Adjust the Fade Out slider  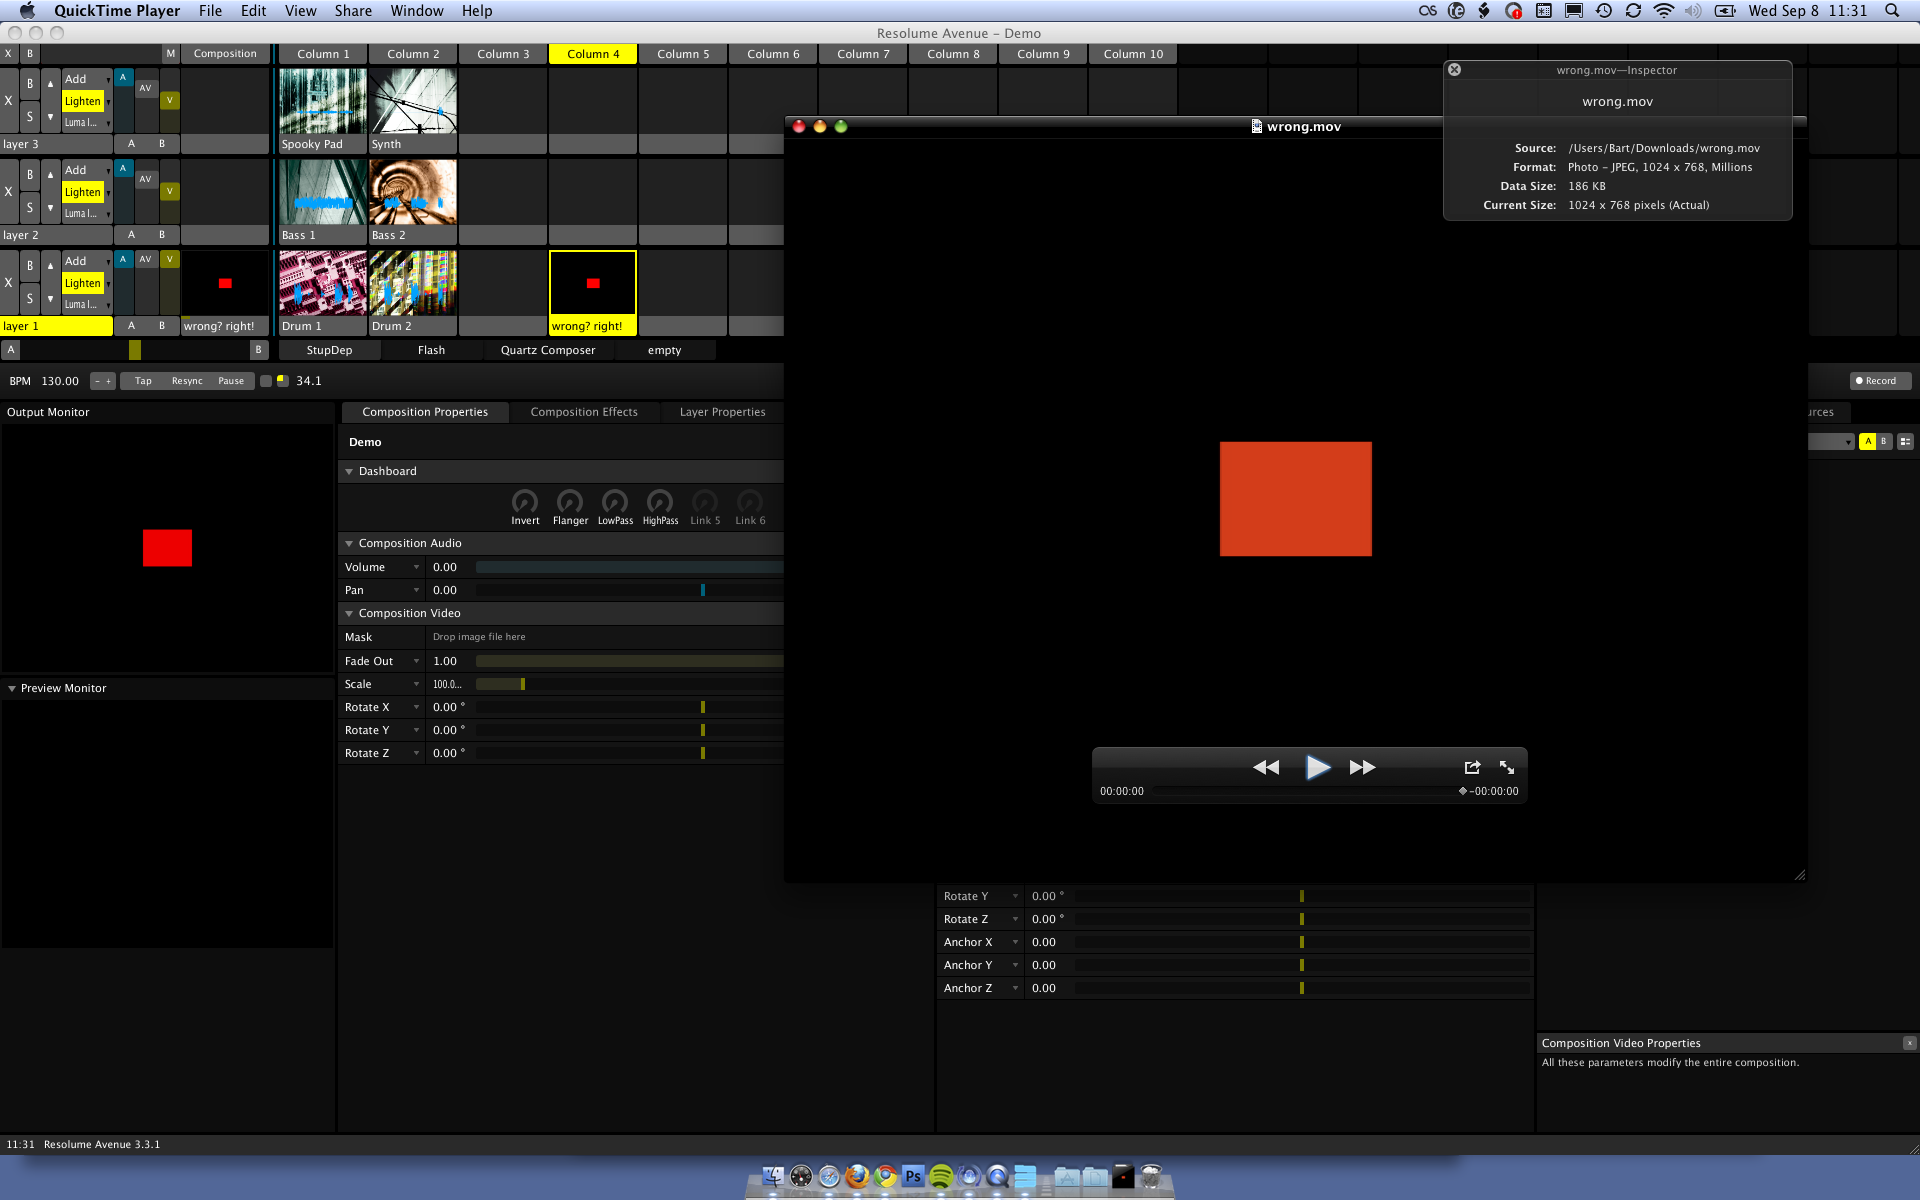click(x=629, y=661)
